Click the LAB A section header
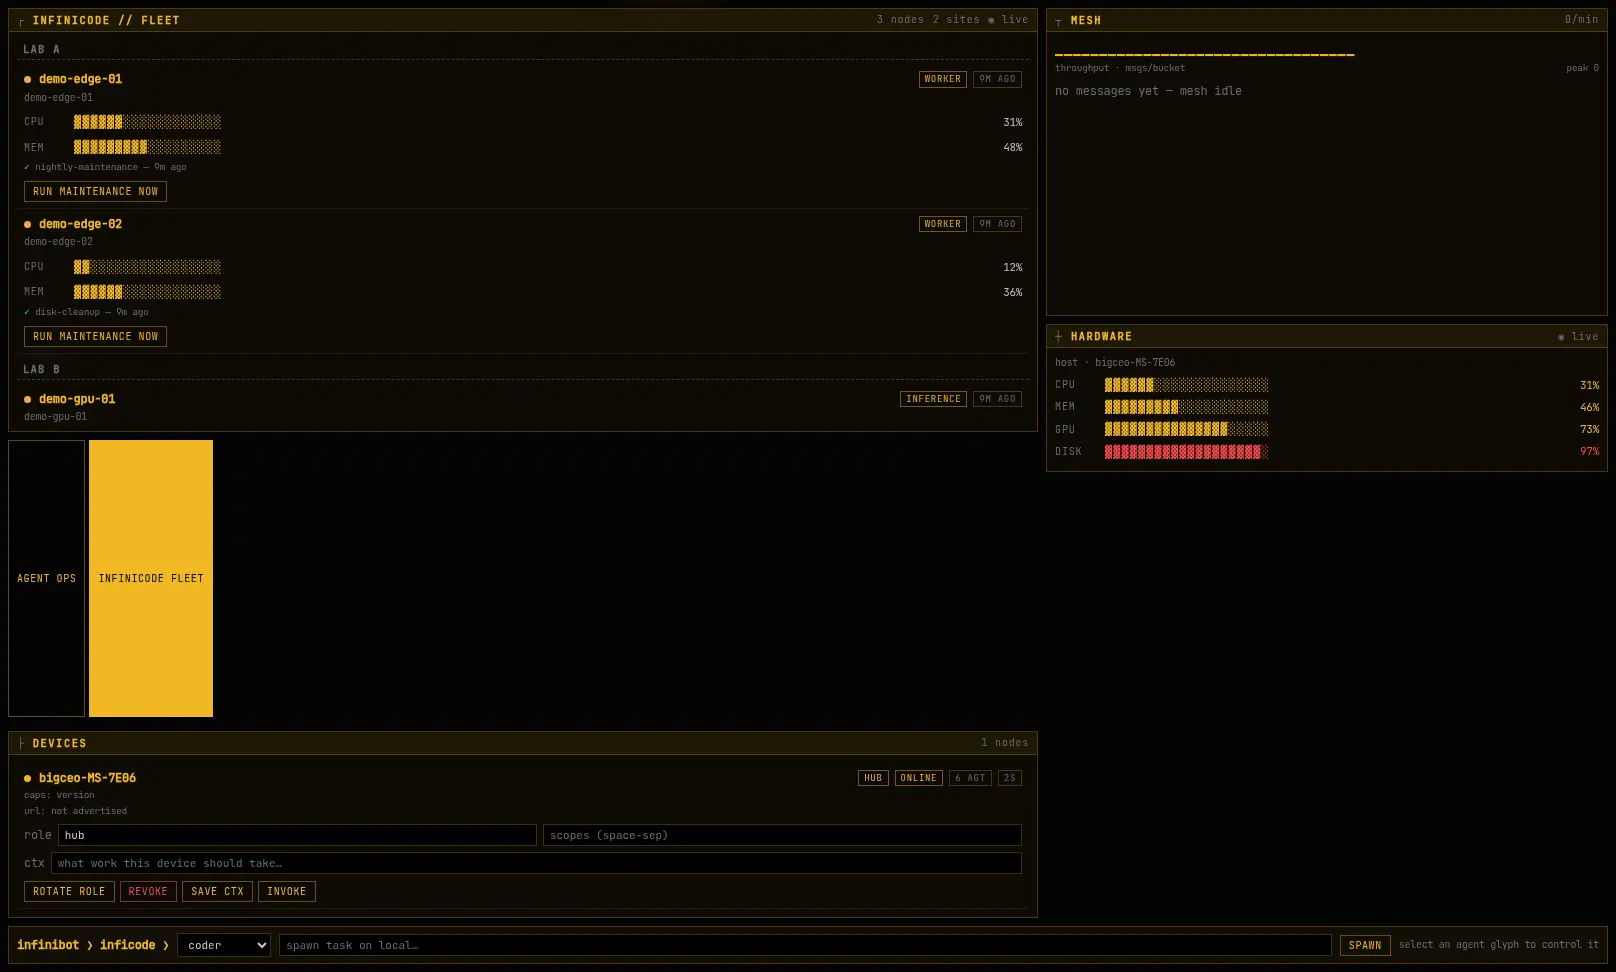Image resolution: width=1616 pixels, height=972 pixels. (x=42, y=49)
